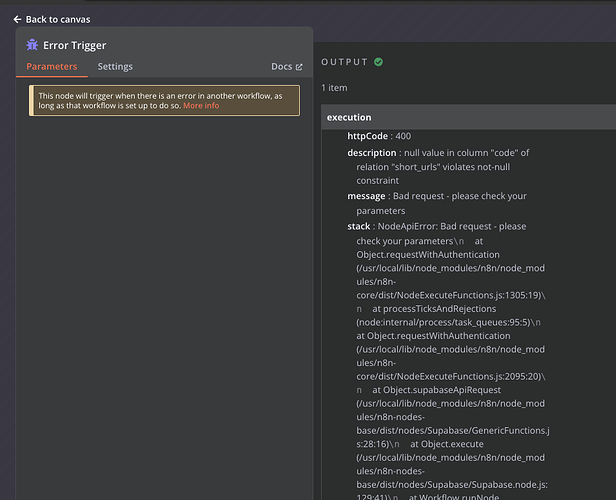Click the 'Object.supabaseApiRequest' stack line
616x500 pixels.
tap(436, 390)
